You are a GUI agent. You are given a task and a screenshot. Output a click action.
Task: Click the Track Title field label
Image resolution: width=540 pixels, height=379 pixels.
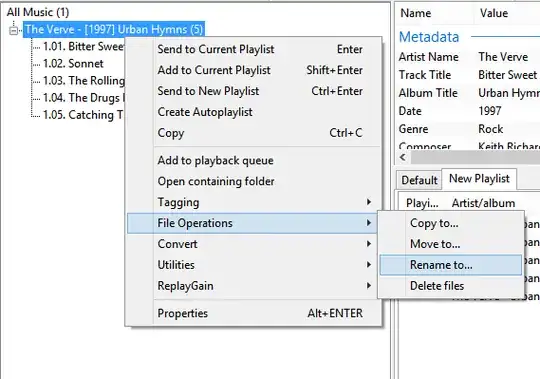[x=425, y=75]
